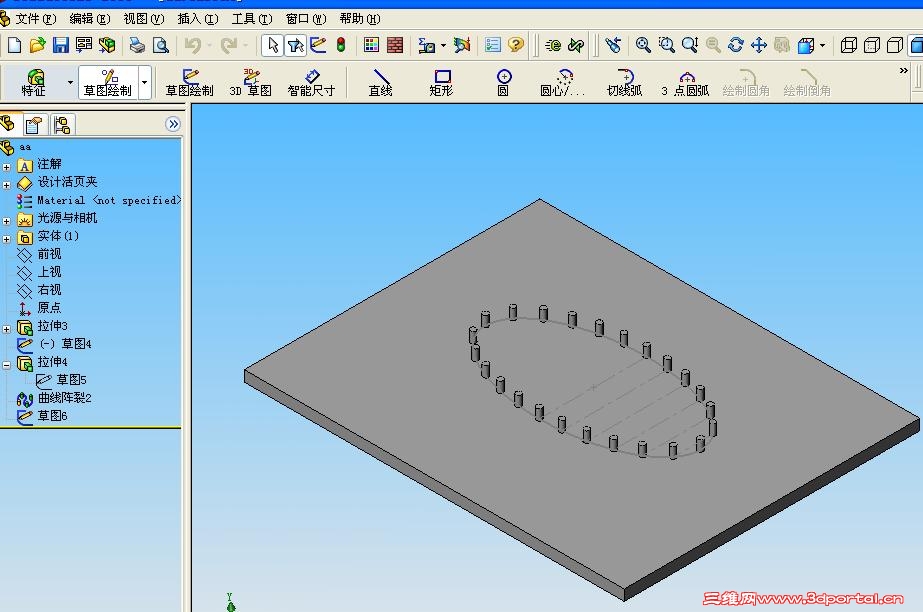This screenshot has width=923, height=612.
Task: Select the zoom in/out tool
Action: coord(689,45)
